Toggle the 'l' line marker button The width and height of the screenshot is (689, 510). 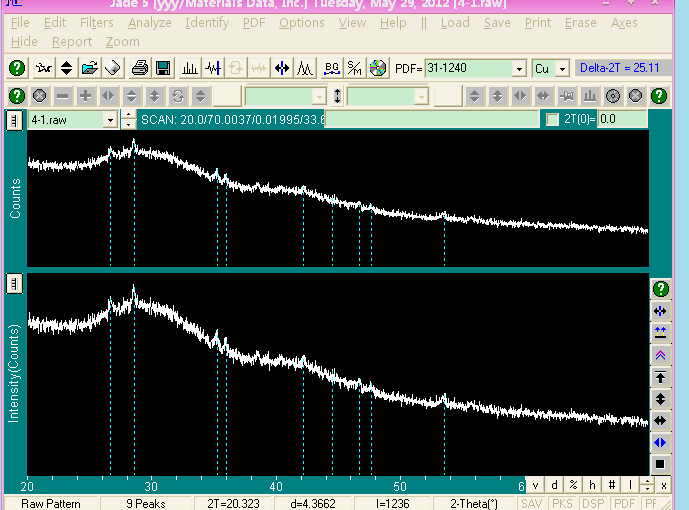coord(630,485)
